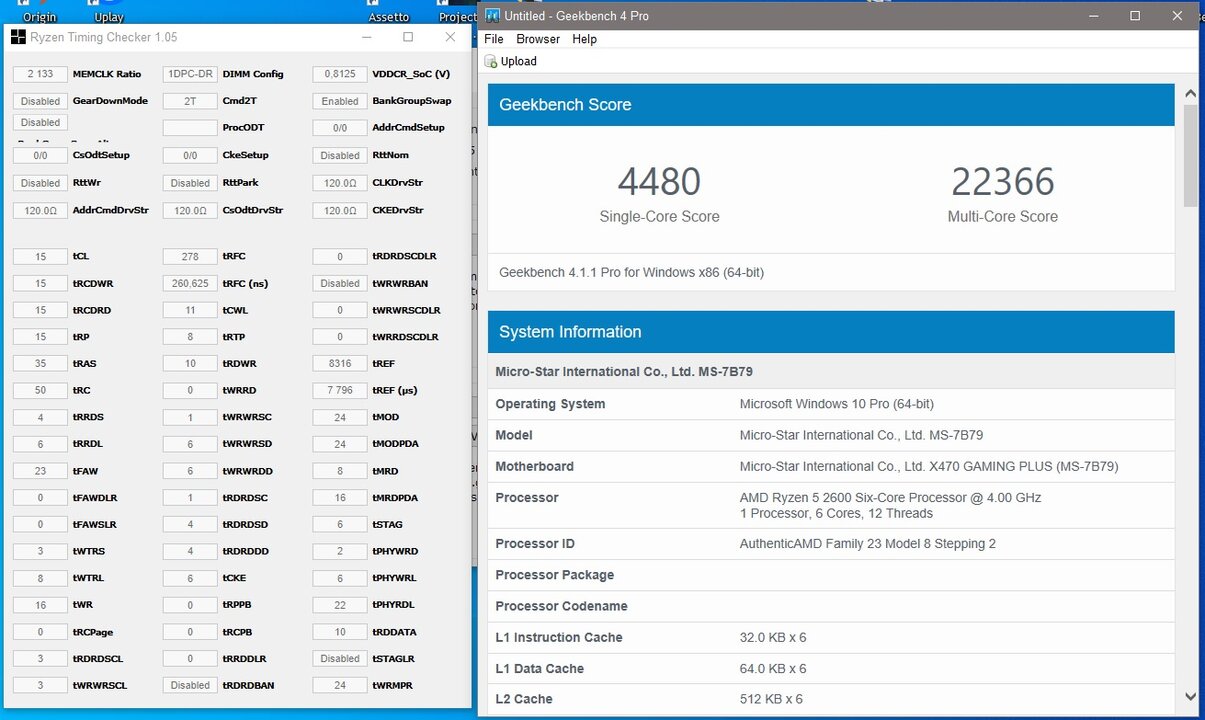
Task: Click the Multi-Core Score 22366
Action: [x=1003, y=182]
